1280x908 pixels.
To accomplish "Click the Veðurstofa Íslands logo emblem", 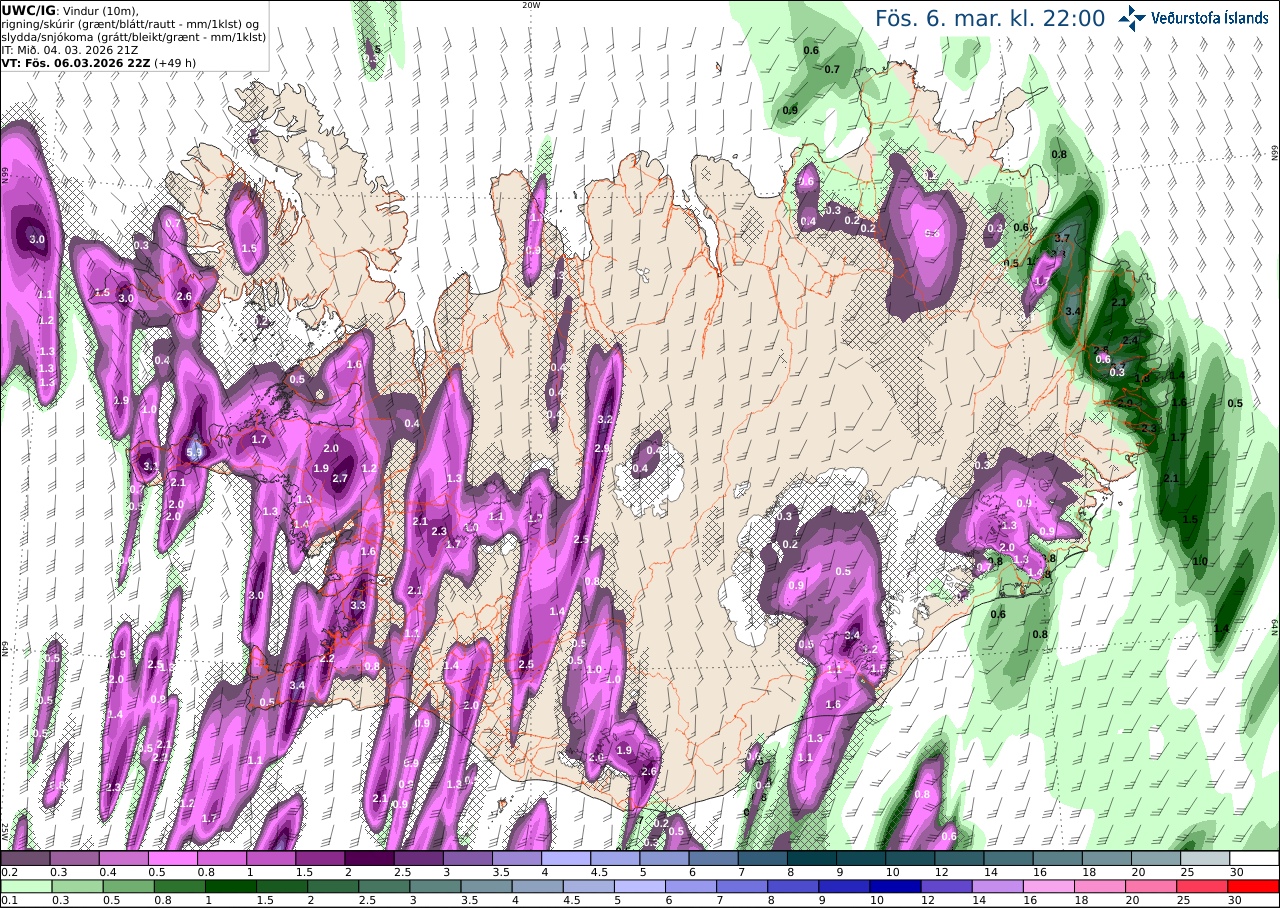I will tap(1132, 17).
